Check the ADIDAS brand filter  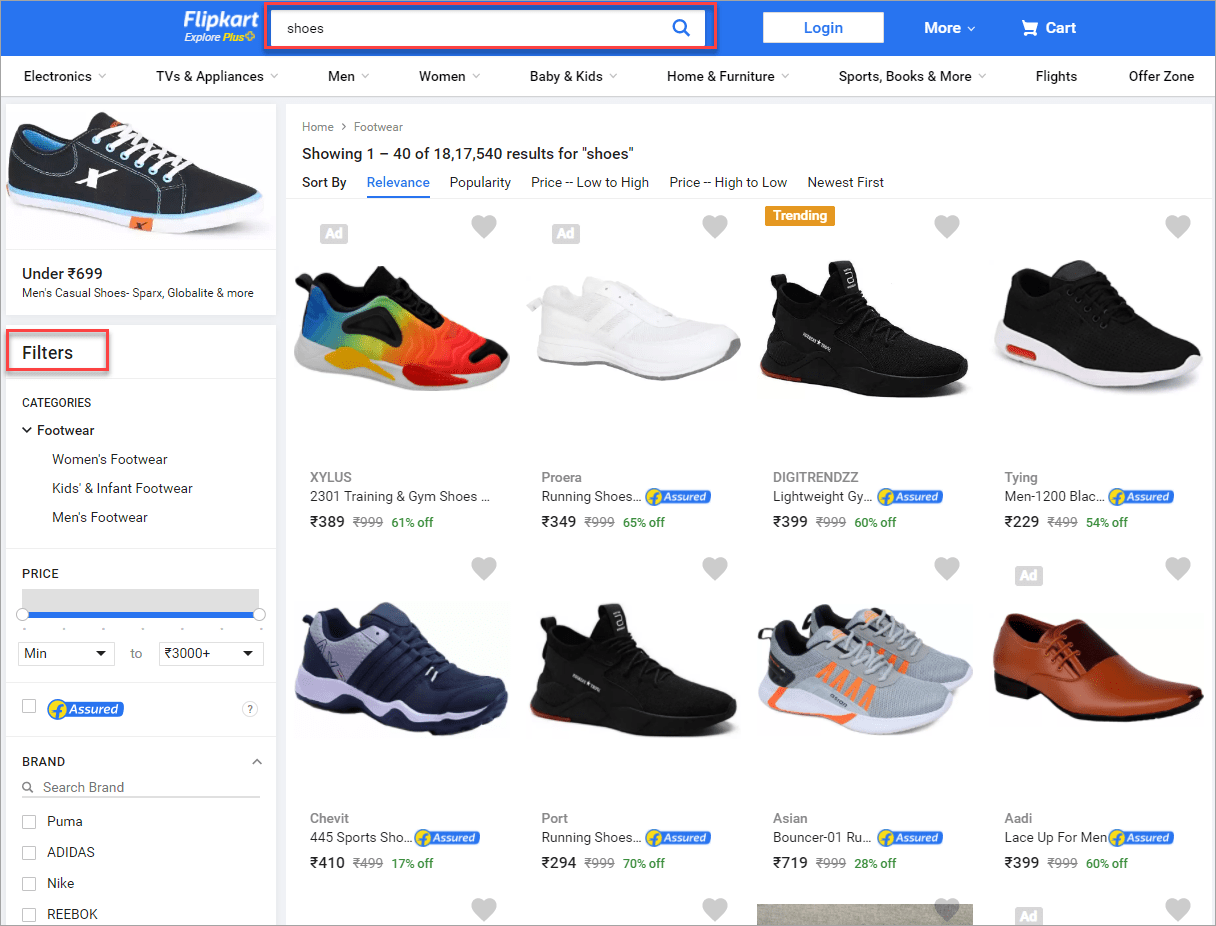tap(29, 853)
